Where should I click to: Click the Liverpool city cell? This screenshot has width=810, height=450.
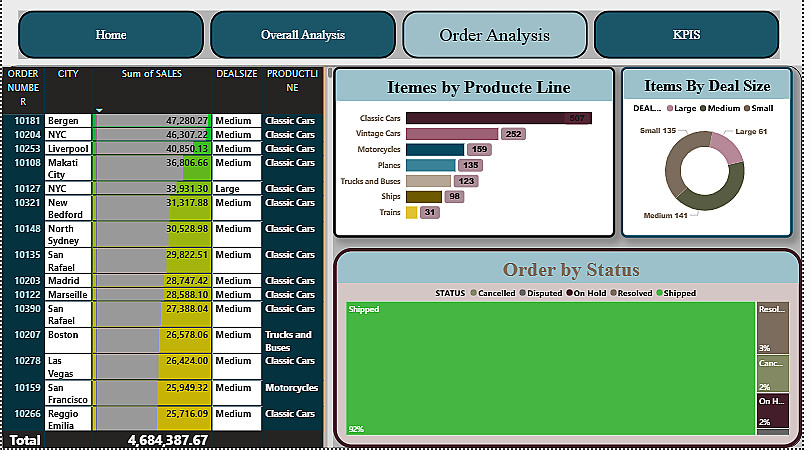pyautogui.click(x=68, y=148)
